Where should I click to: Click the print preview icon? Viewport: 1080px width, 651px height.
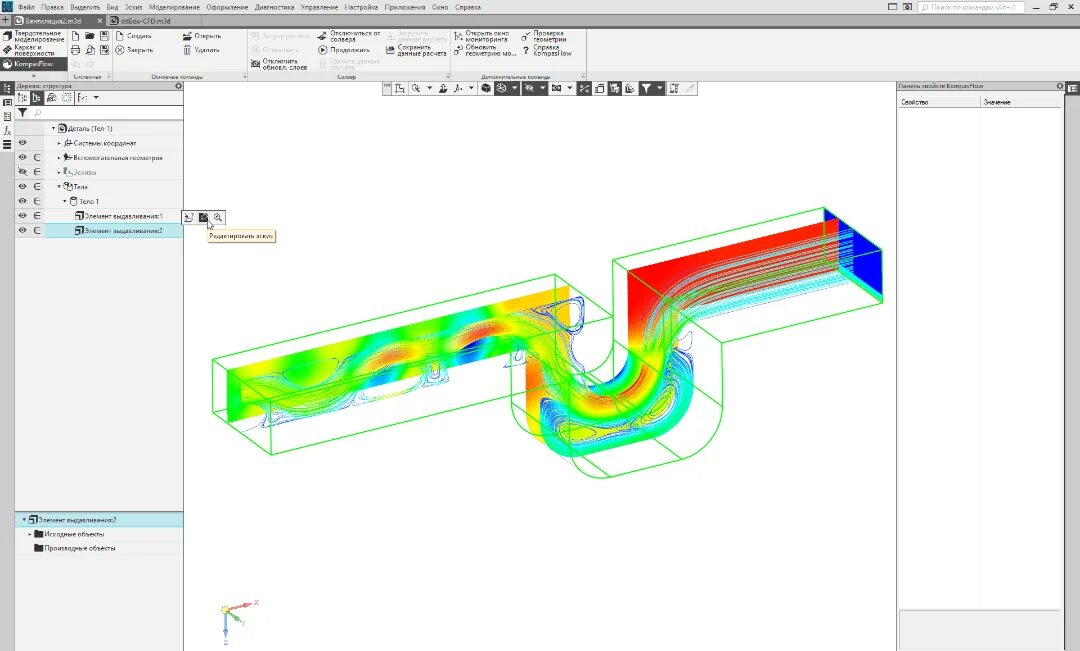[x=90, y=50]
